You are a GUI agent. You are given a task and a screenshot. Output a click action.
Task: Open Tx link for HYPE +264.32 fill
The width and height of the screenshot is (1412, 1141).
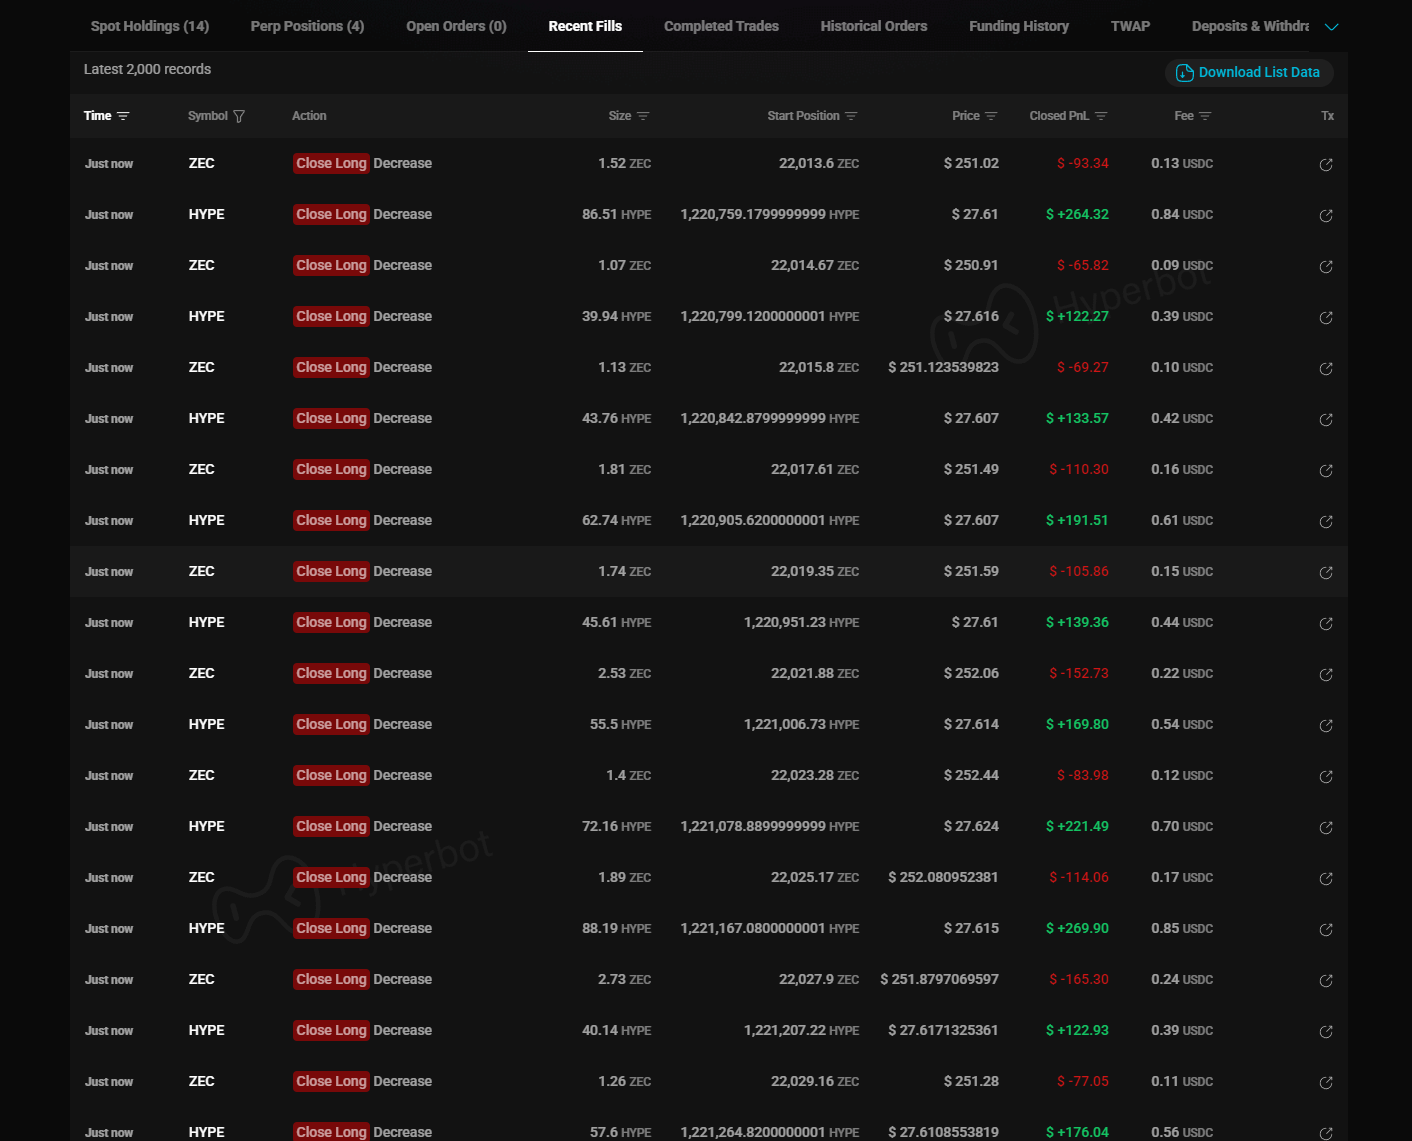[x=1326, y=215]
